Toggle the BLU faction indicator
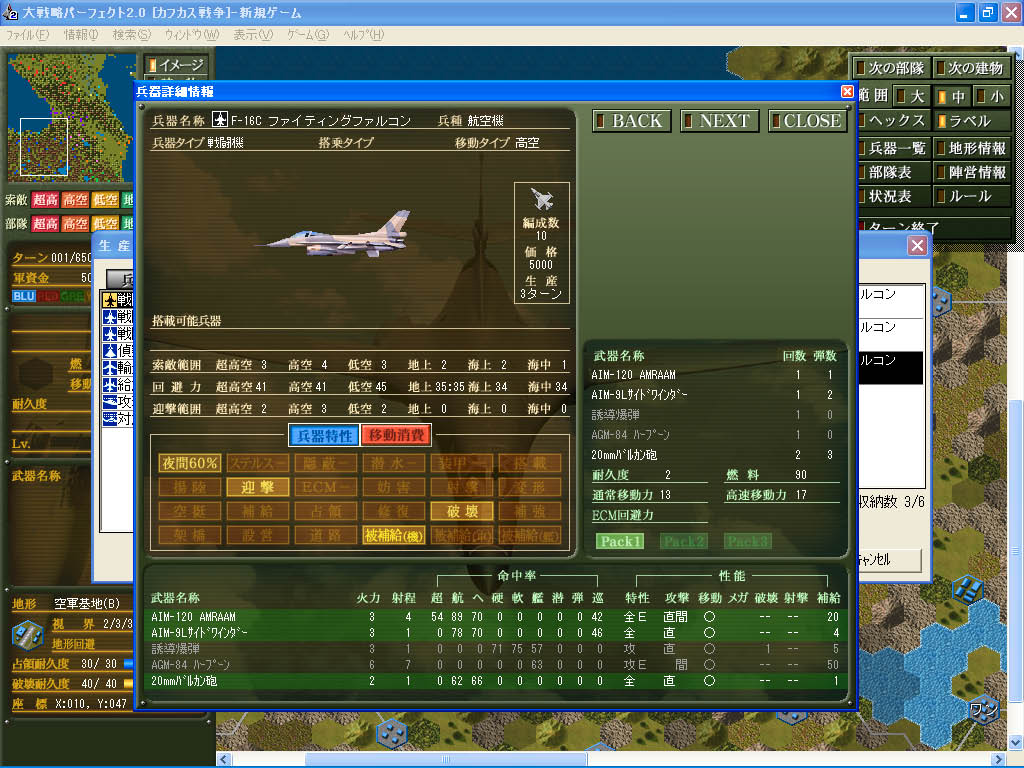The height and width of the screenshot is (768, 1024). click(x=24, y=296)
